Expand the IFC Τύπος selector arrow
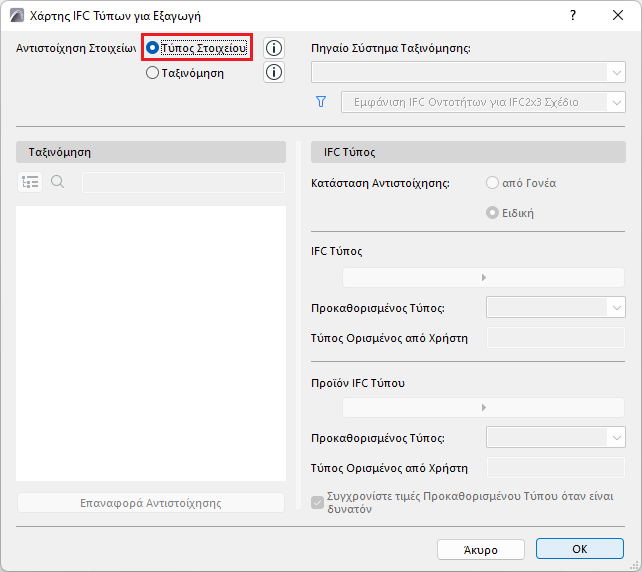642x572 pixels. click(x=483, y=278)
